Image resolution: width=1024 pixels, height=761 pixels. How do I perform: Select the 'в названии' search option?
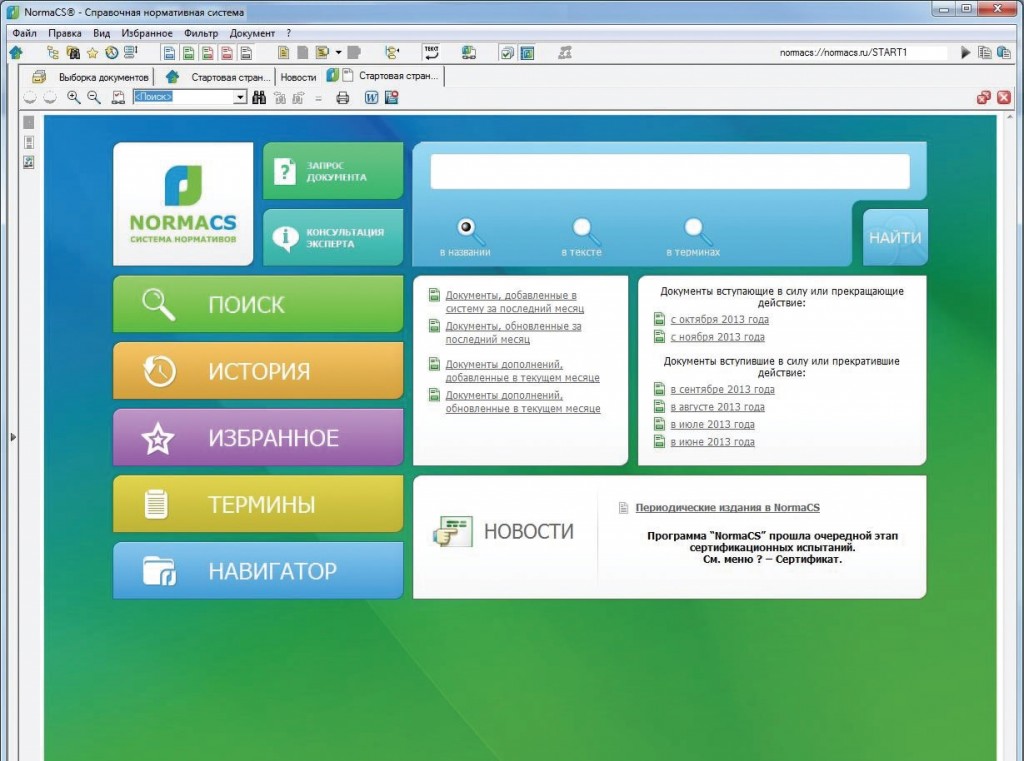[x=465, y=238]
